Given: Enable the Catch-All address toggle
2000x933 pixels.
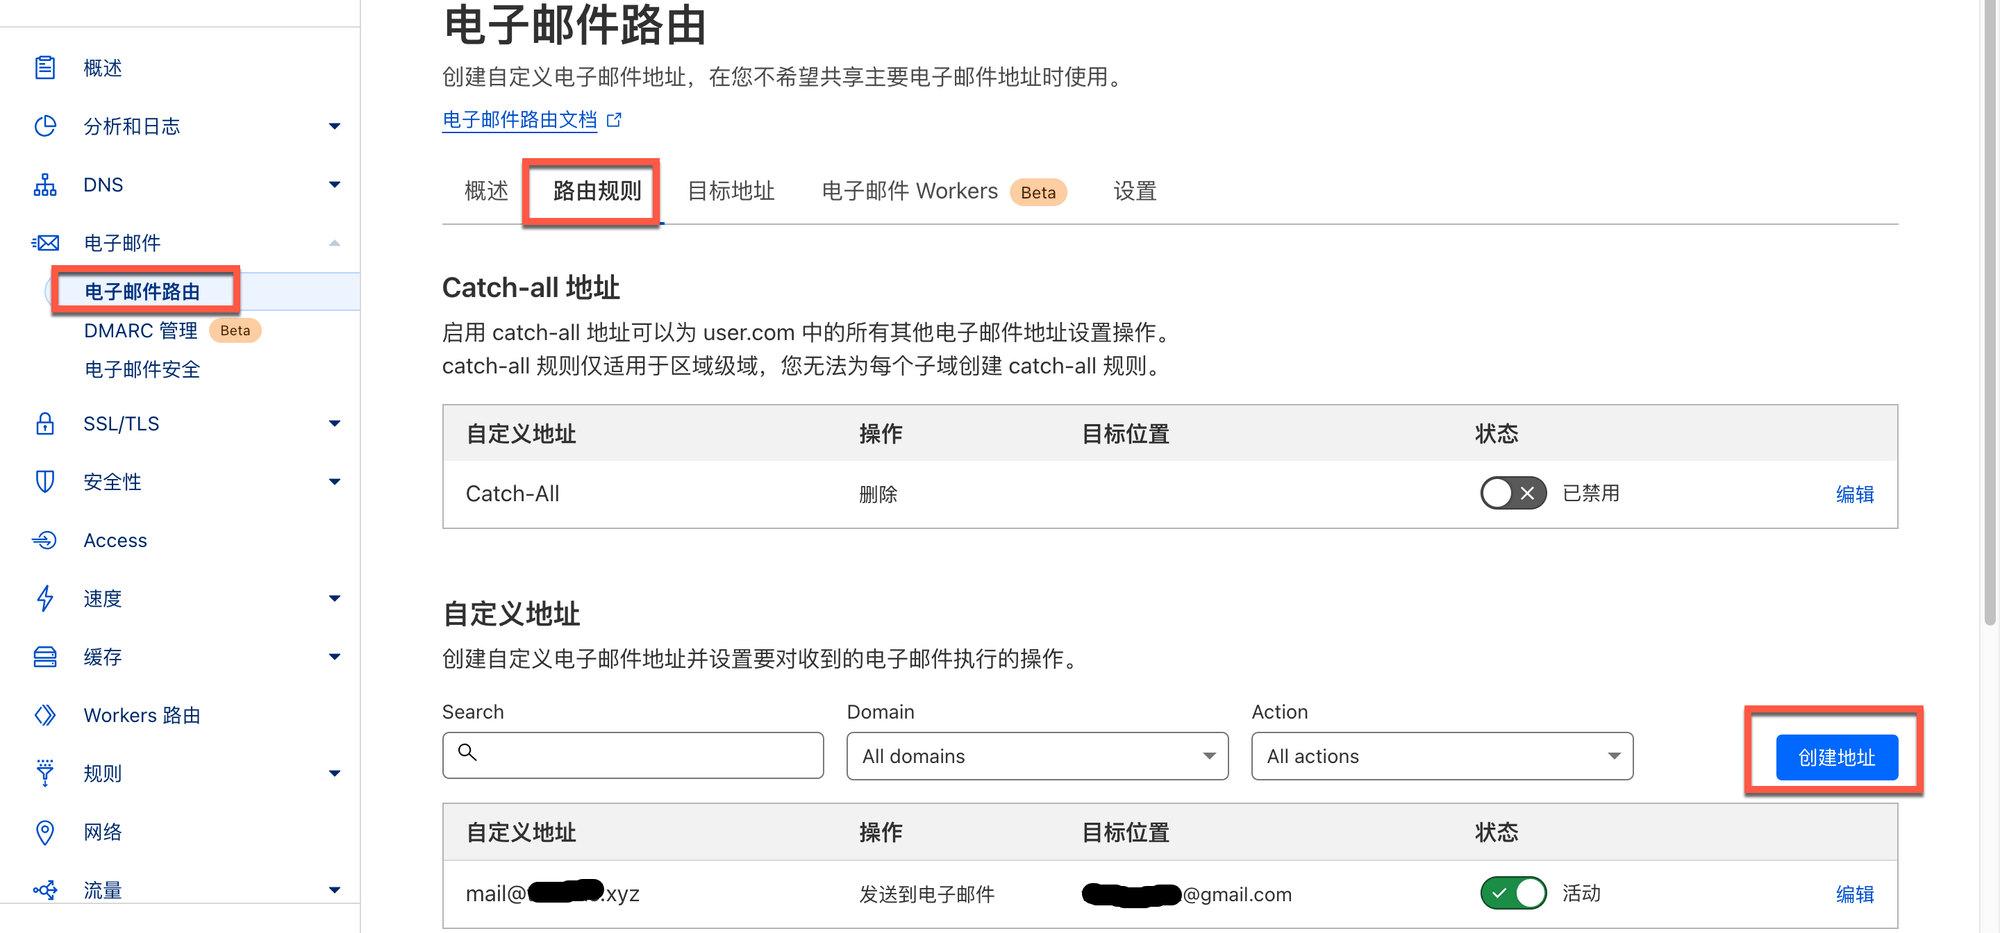Looking at the screenshot, I should (1513, 493).
